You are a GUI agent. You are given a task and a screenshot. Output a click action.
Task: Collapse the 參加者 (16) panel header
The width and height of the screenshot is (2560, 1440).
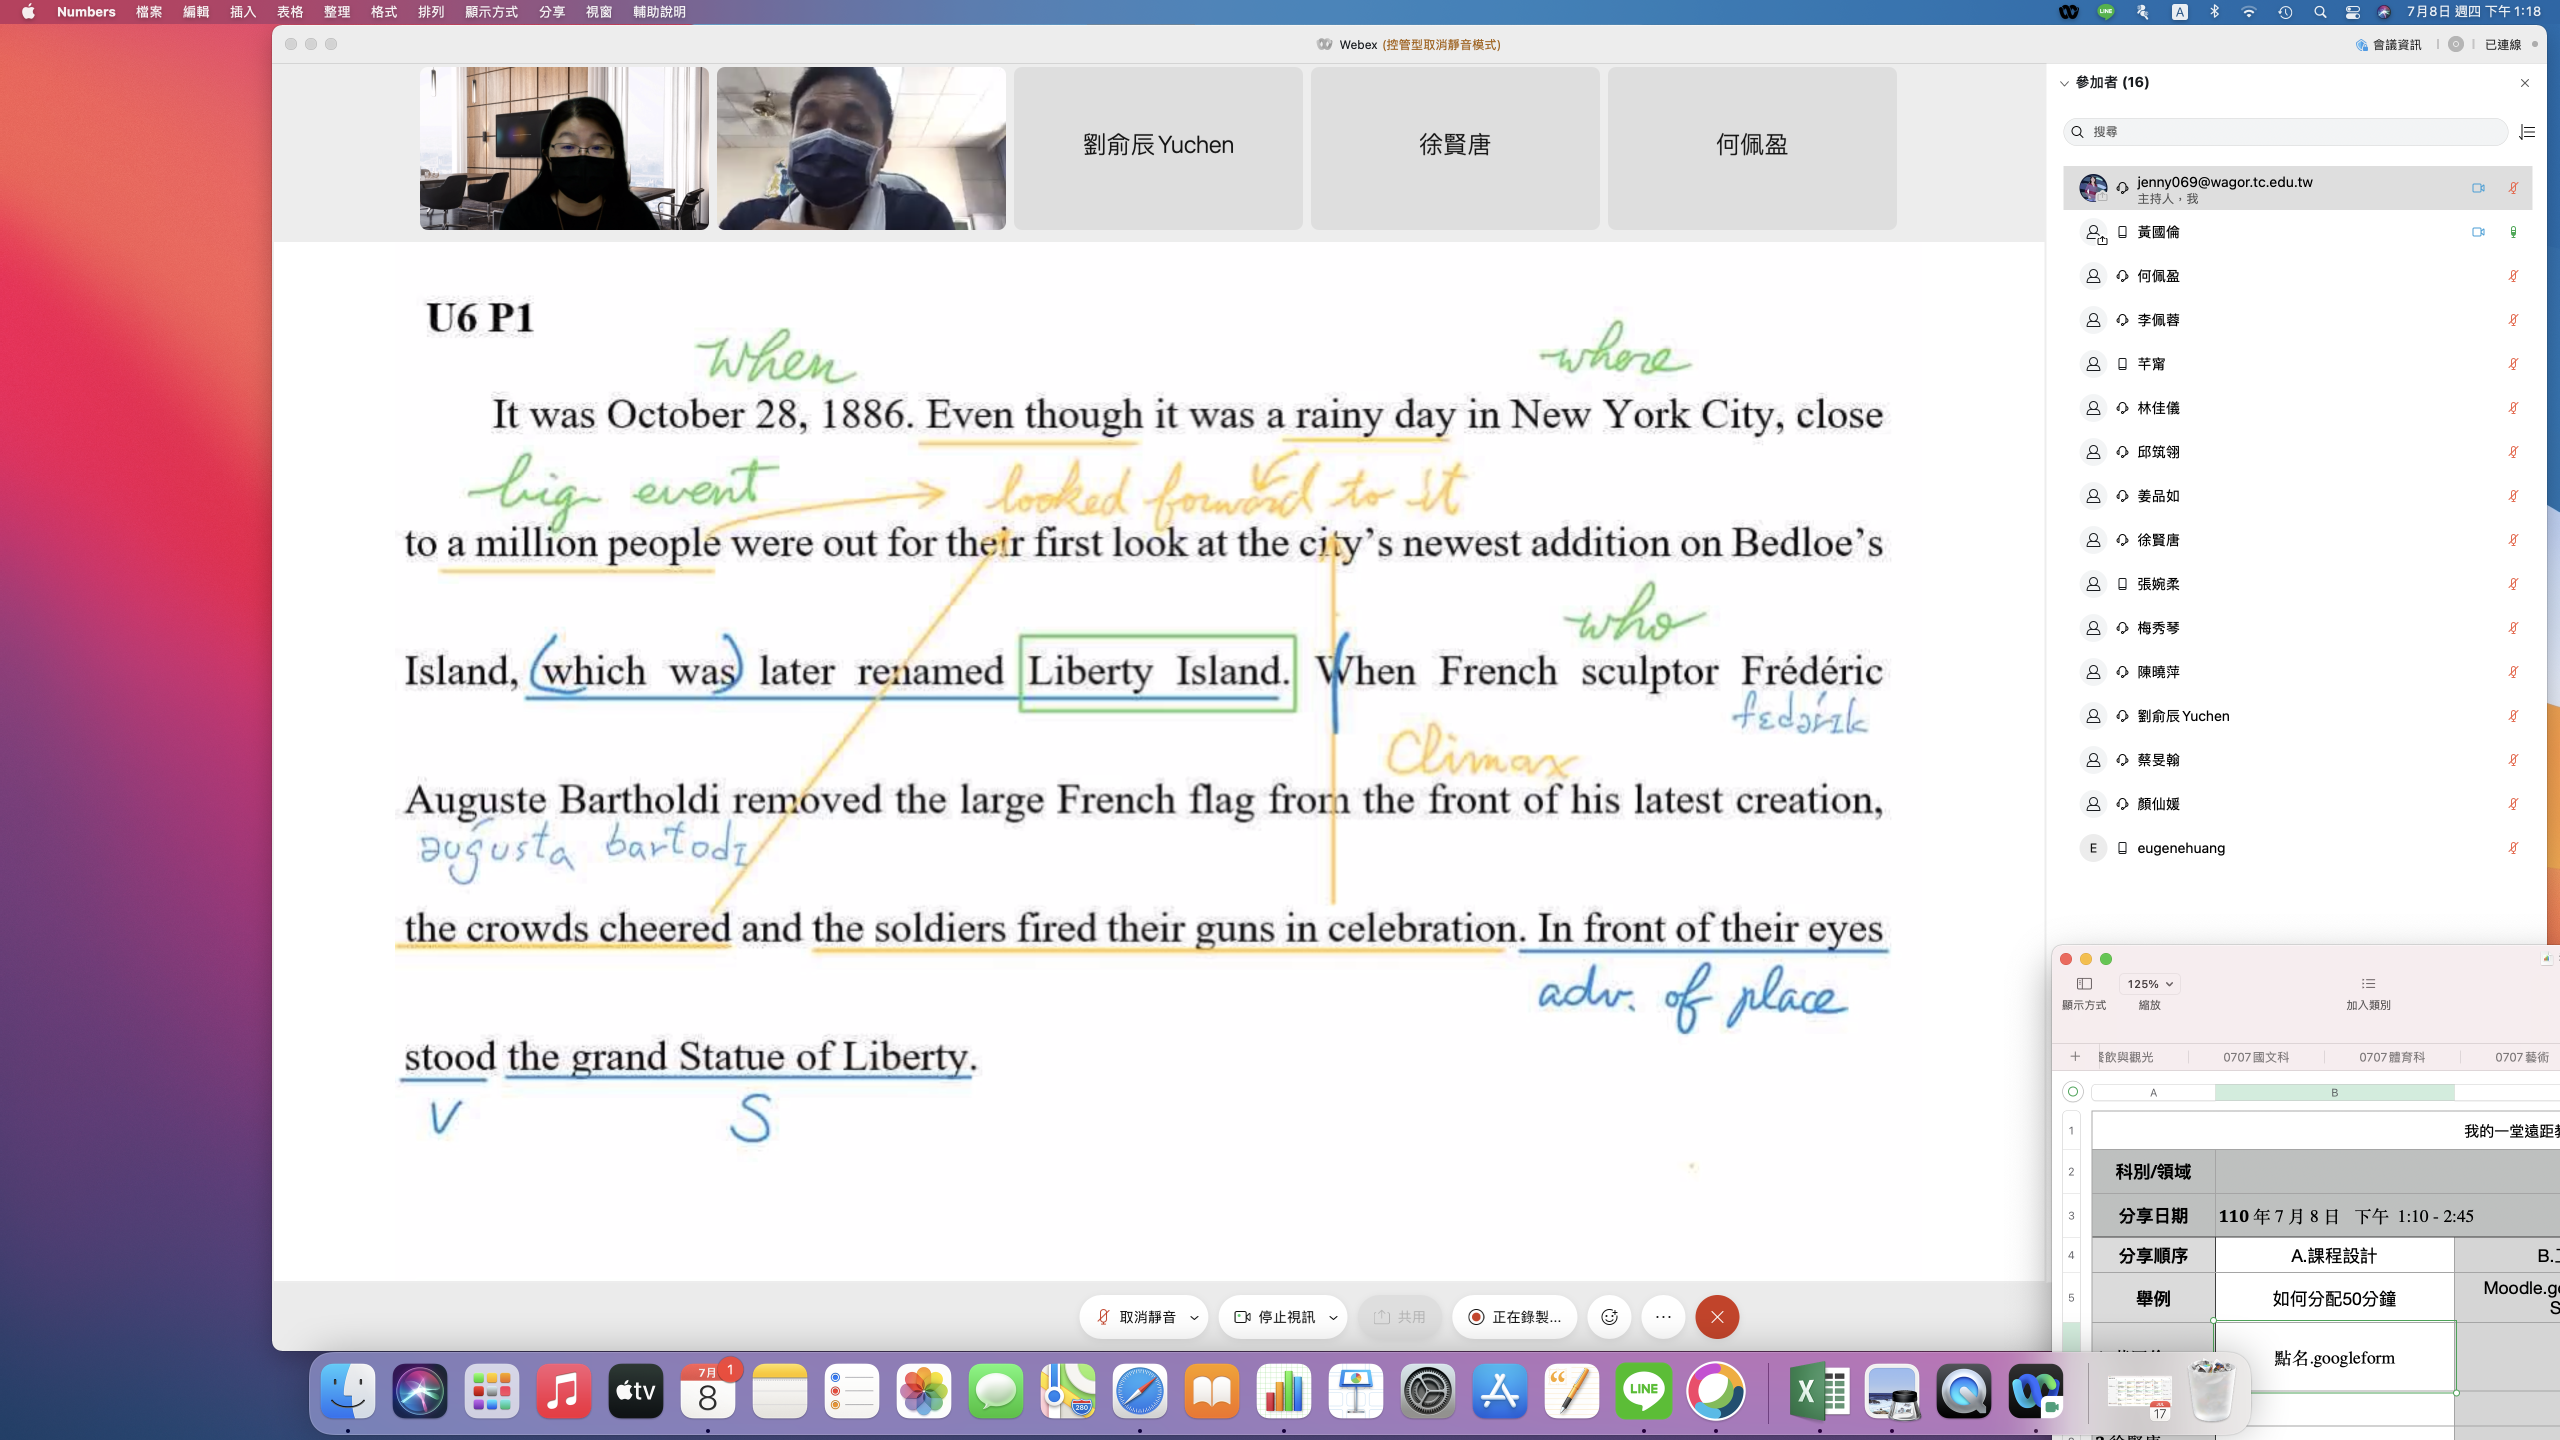click(2064, 83)
